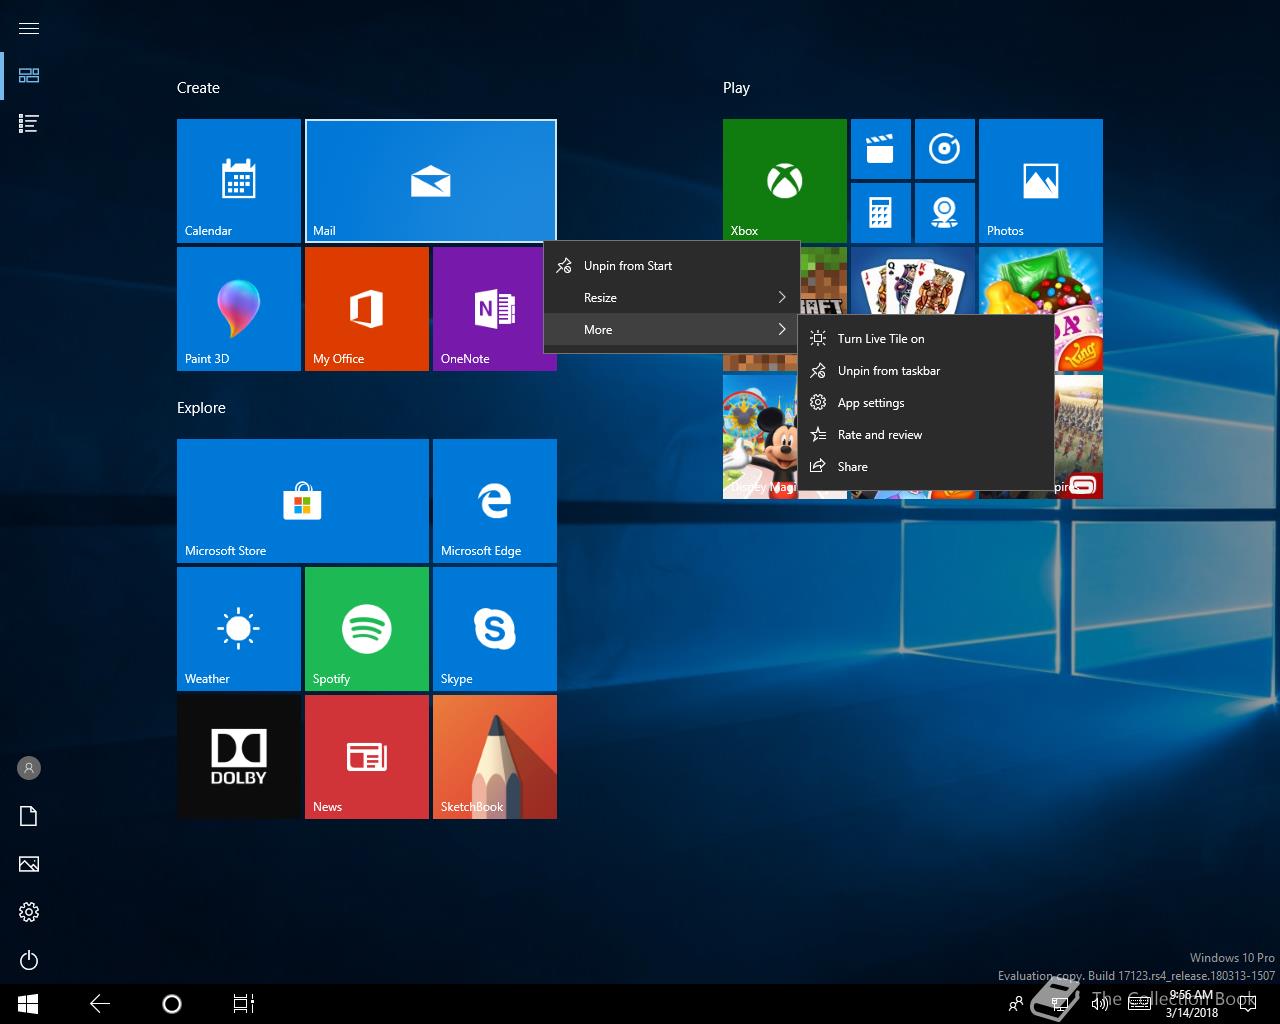Open the Power options button

coord(29,960)
